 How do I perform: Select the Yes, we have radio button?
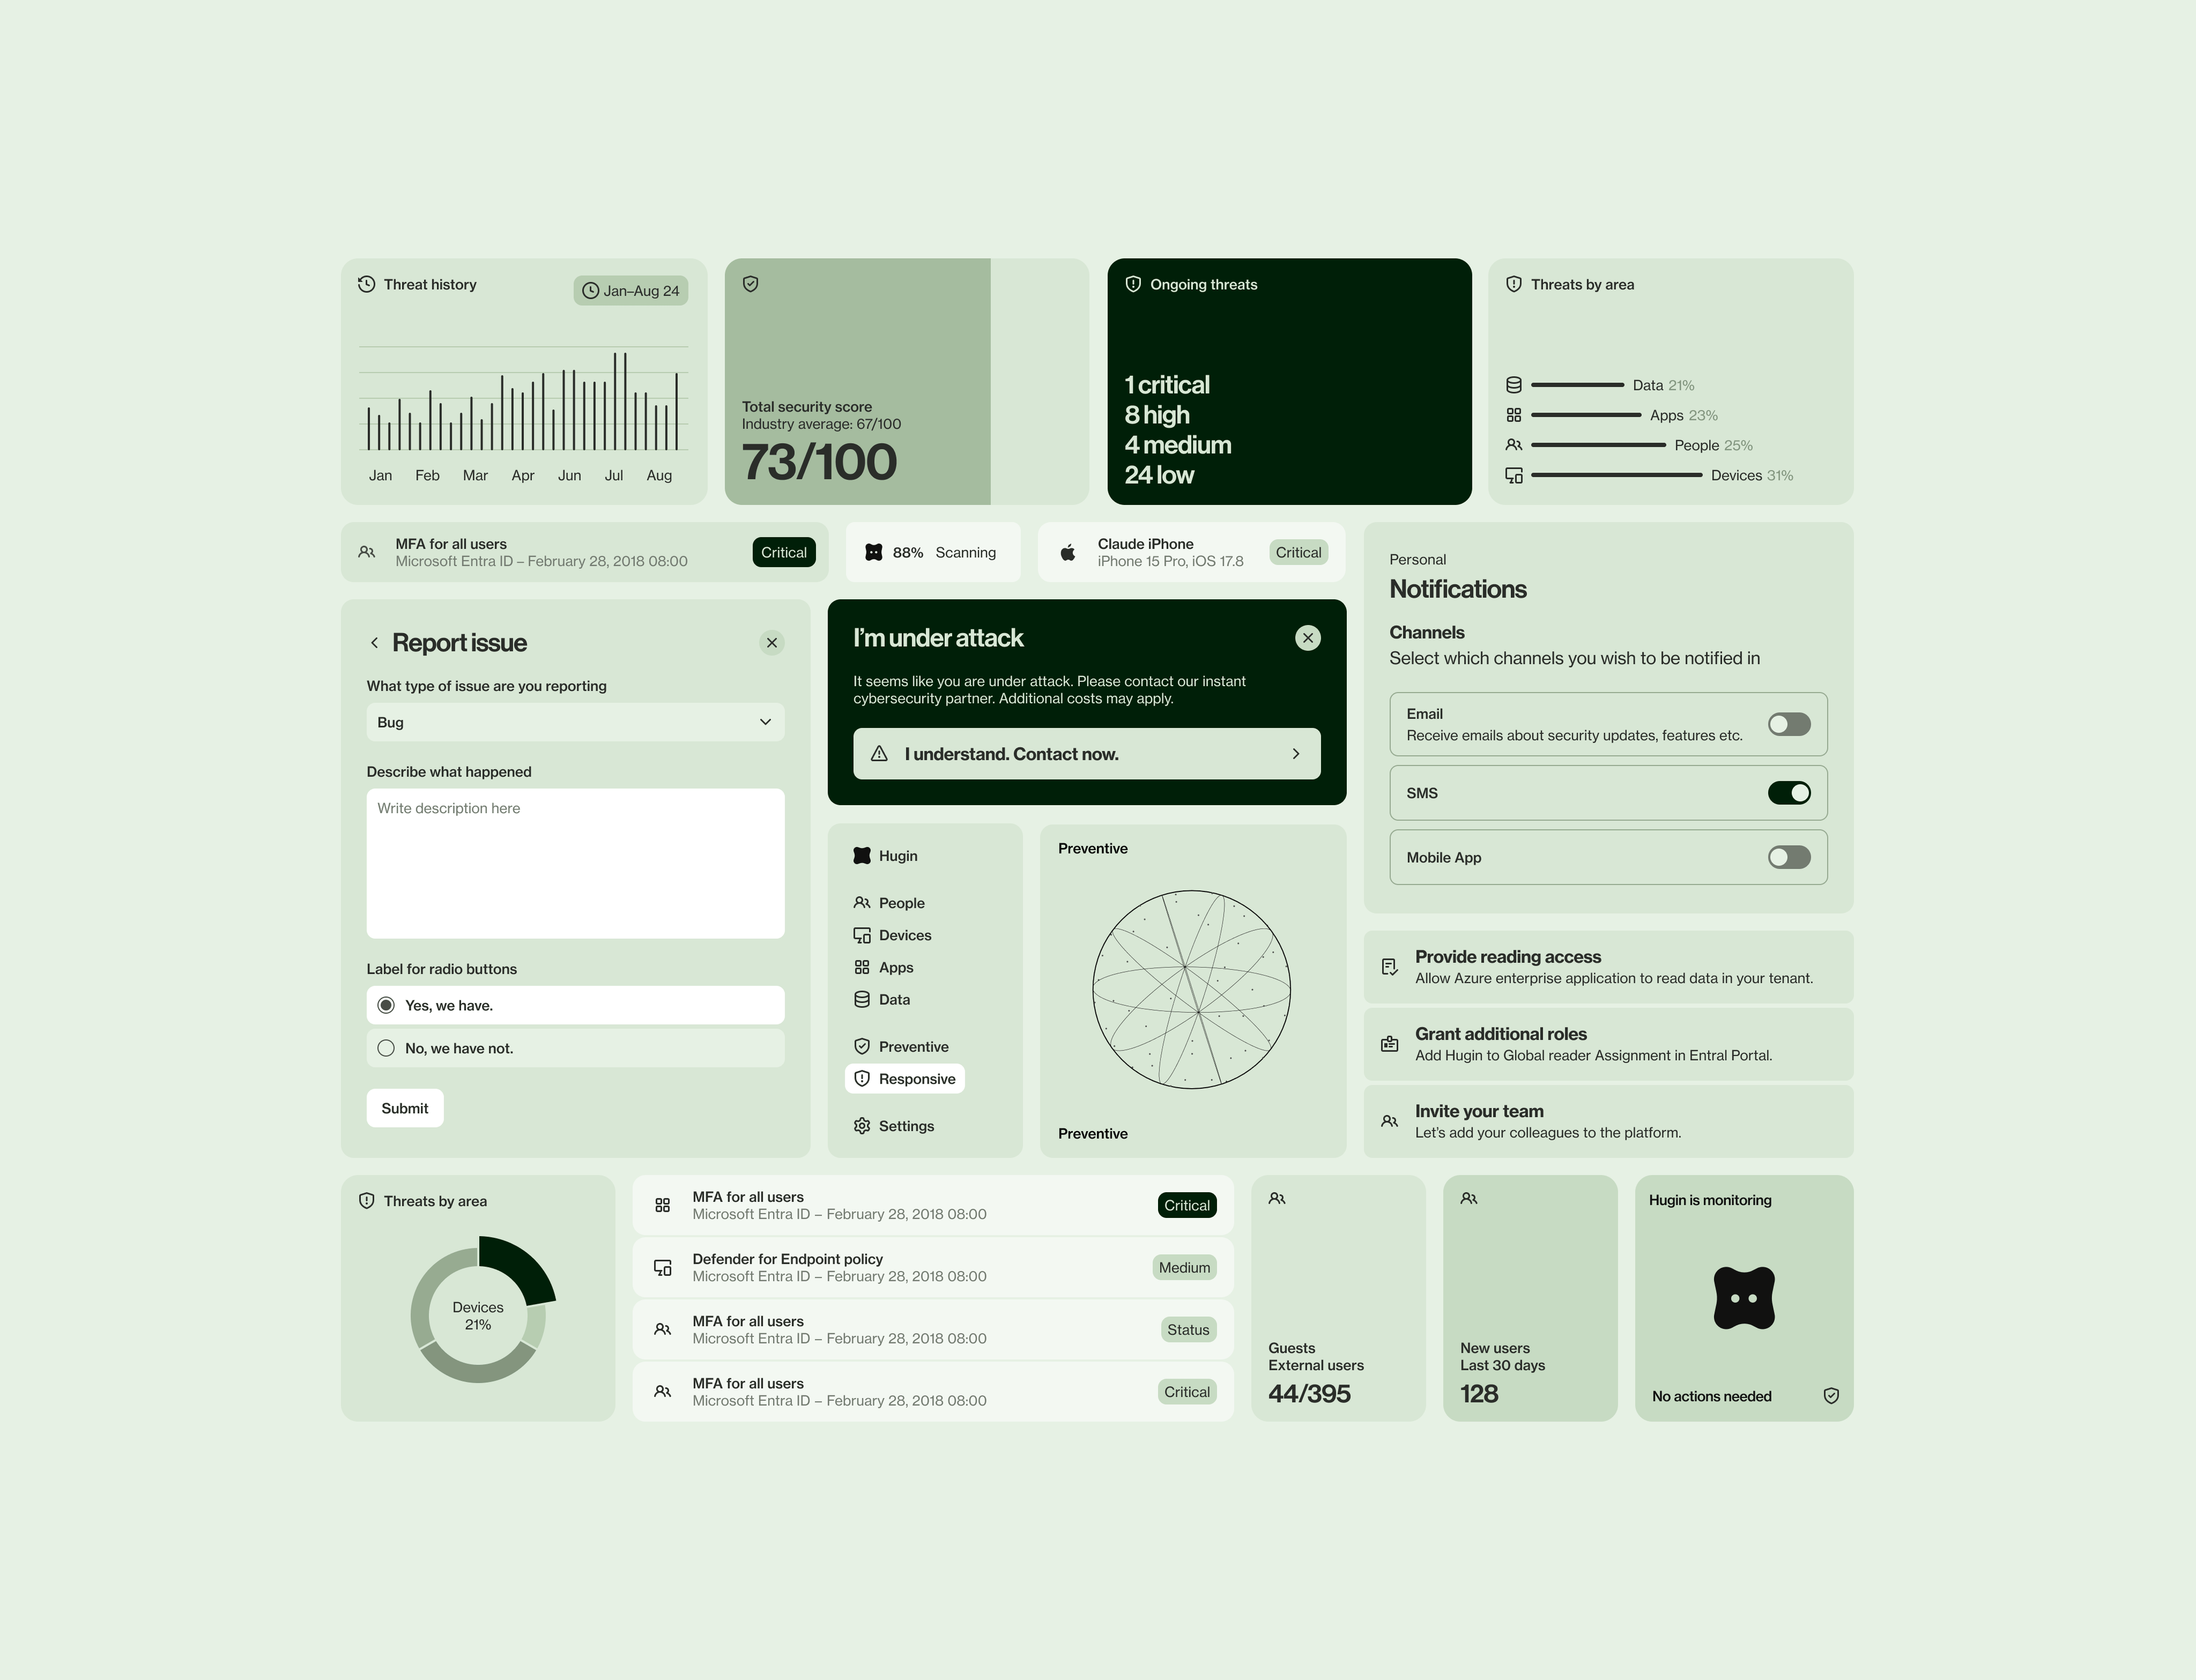click(x=387, y=1004)
